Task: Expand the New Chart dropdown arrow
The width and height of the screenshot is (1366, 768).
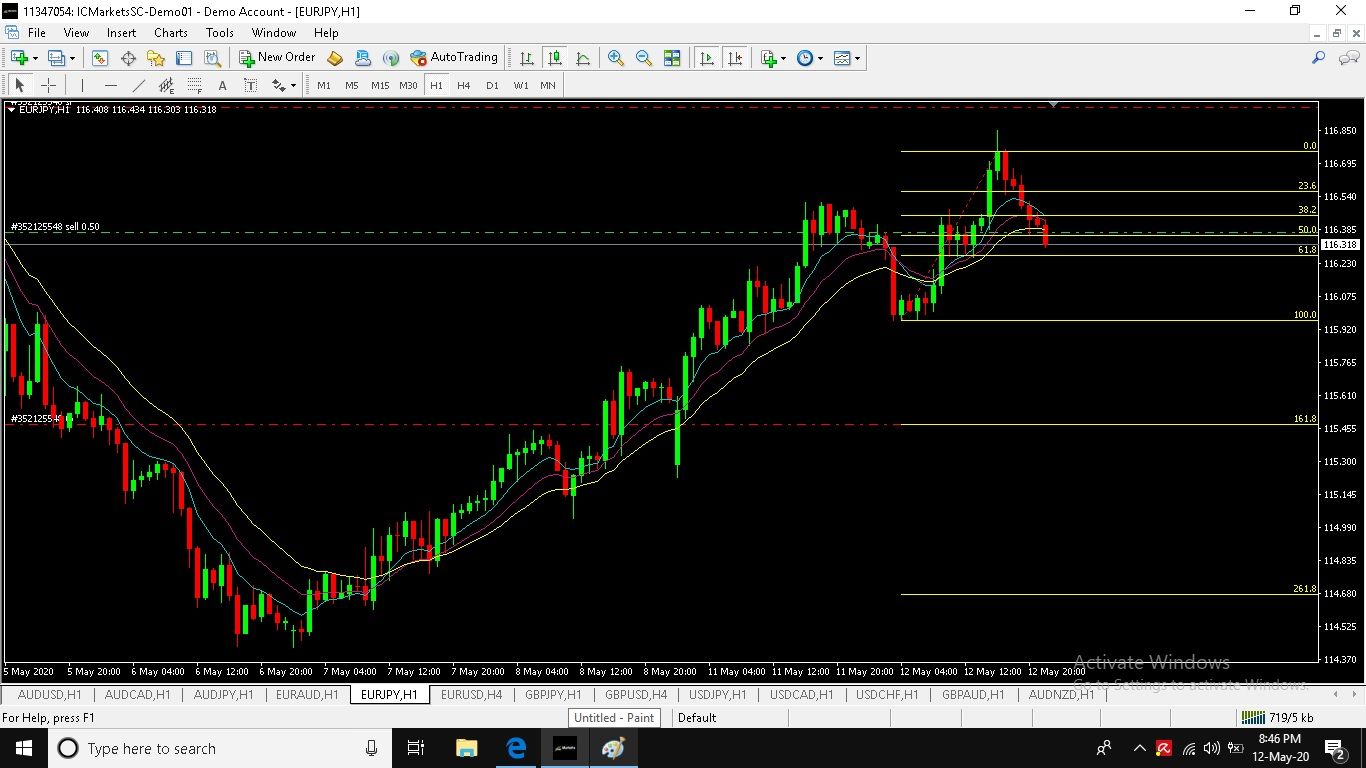Action: (34, 58)
